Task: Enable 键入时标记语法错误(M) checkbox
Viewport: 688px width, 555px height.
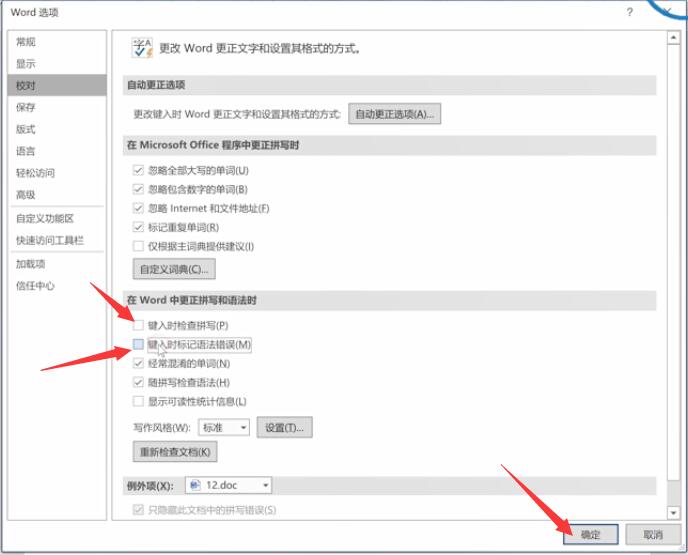Action: click(x=138, y=344)
